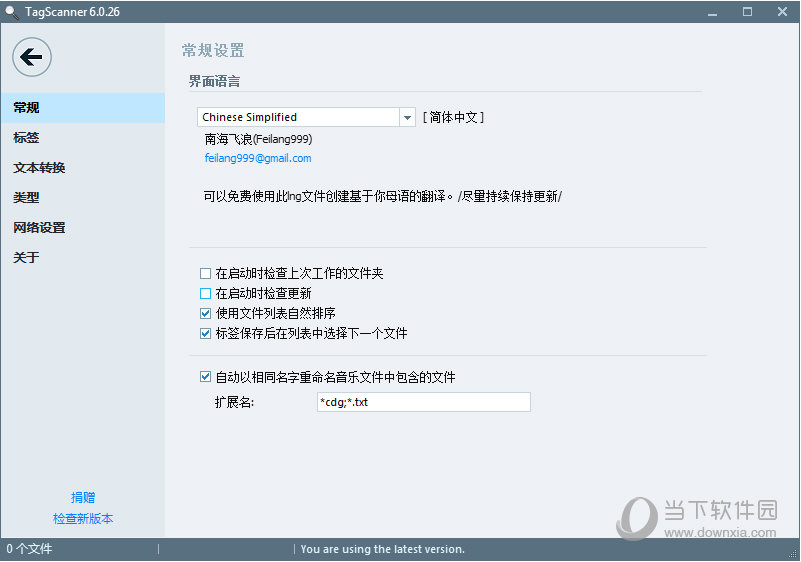
Task: Click the 检查新版本 link
Action: tap(83, 519)
